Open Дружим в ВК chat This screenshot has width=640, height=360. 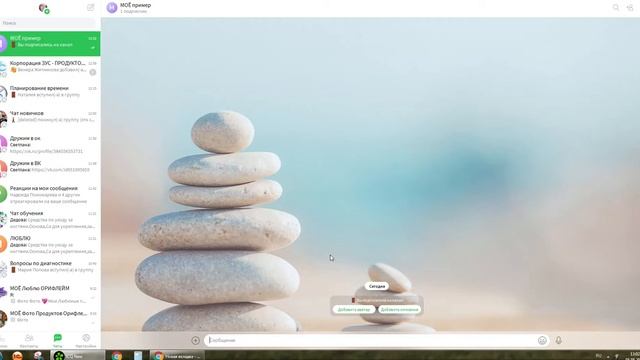click(50, 169)
